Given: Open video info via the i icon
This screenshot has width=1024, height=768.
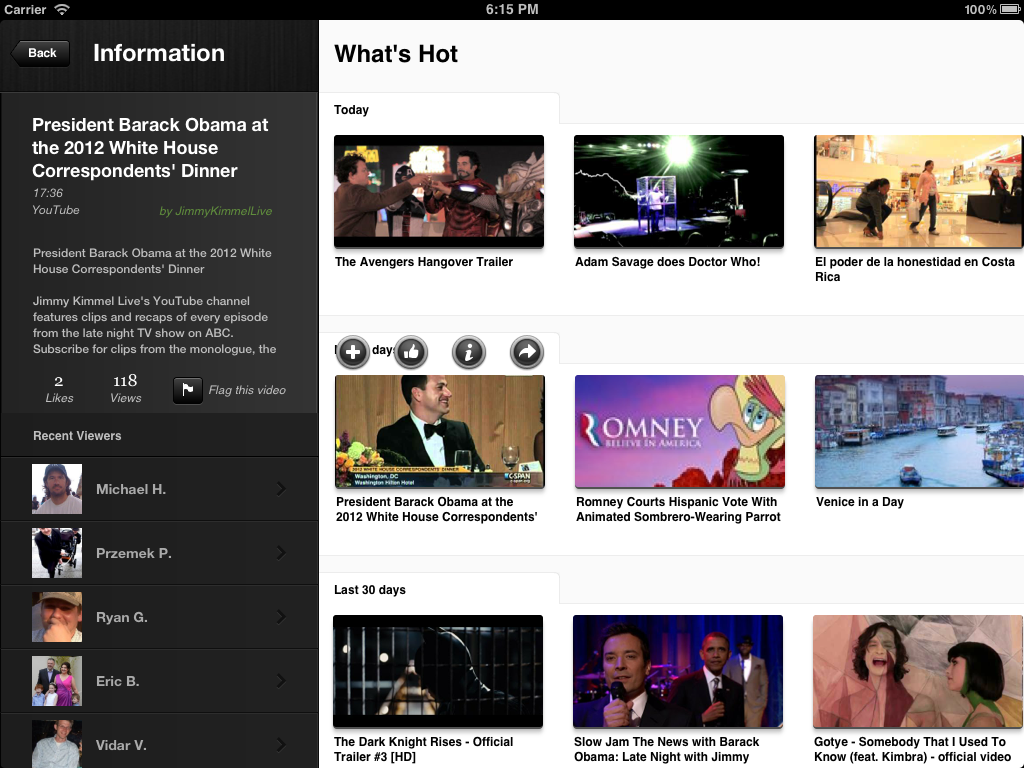Looking at the screenshot, I should (x=468, y=352).
